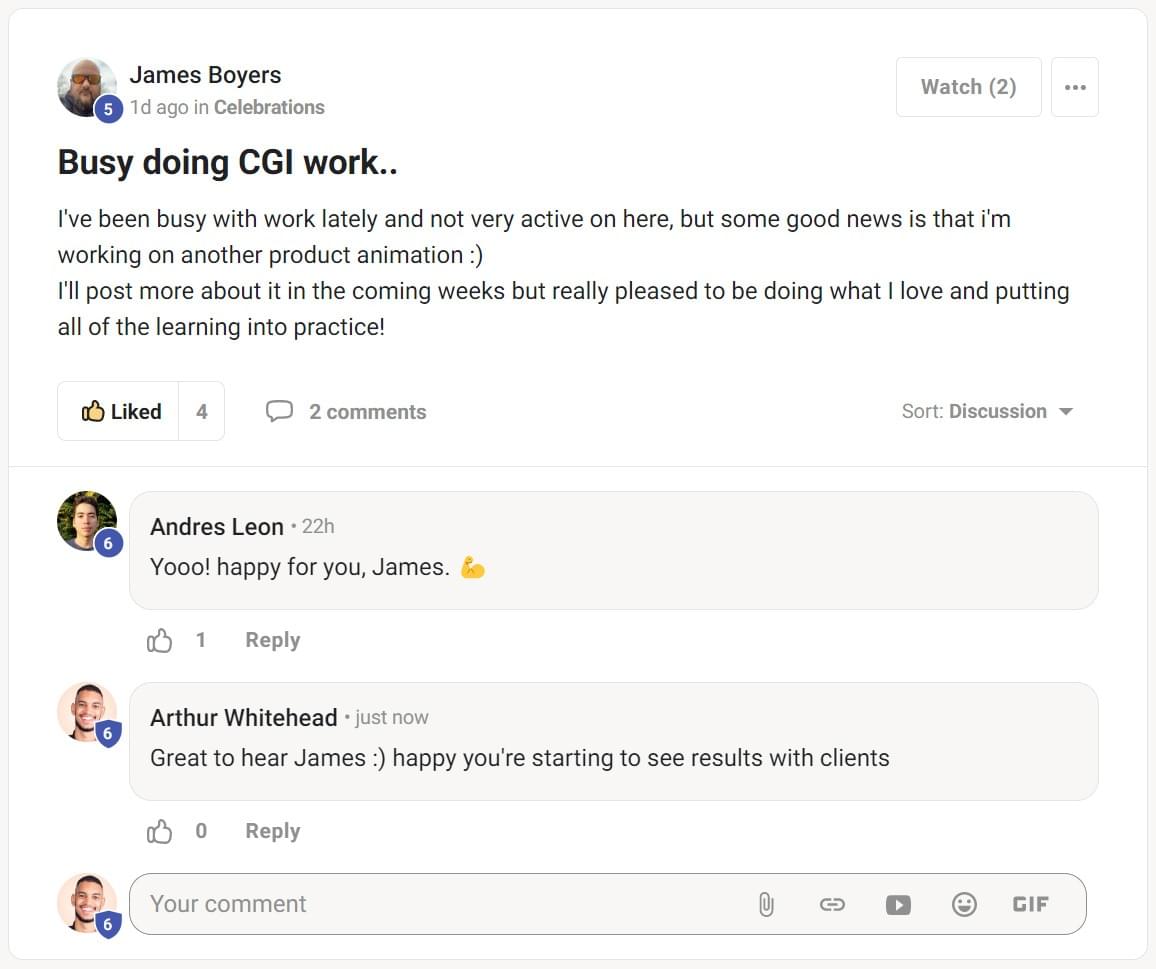Image resolution: width=1156 pixels, height=969 pixels.
Task: Open the three-dot post options menu
Action: pos(1075,87)
